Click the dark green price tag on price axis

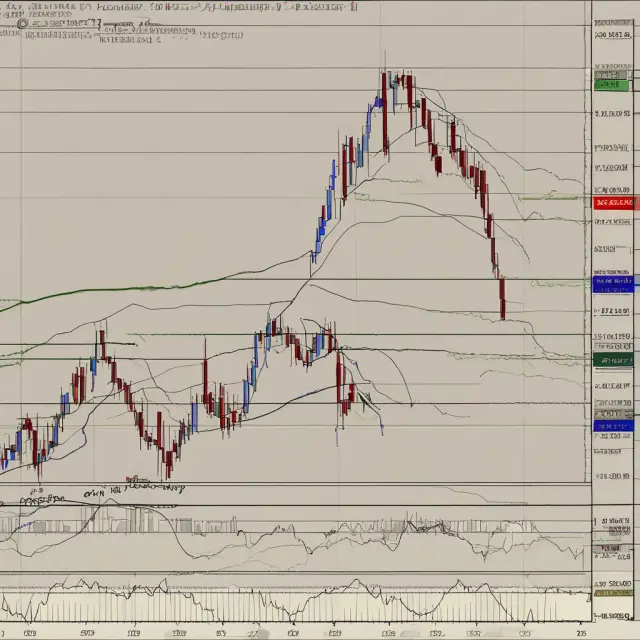[613, 360]
